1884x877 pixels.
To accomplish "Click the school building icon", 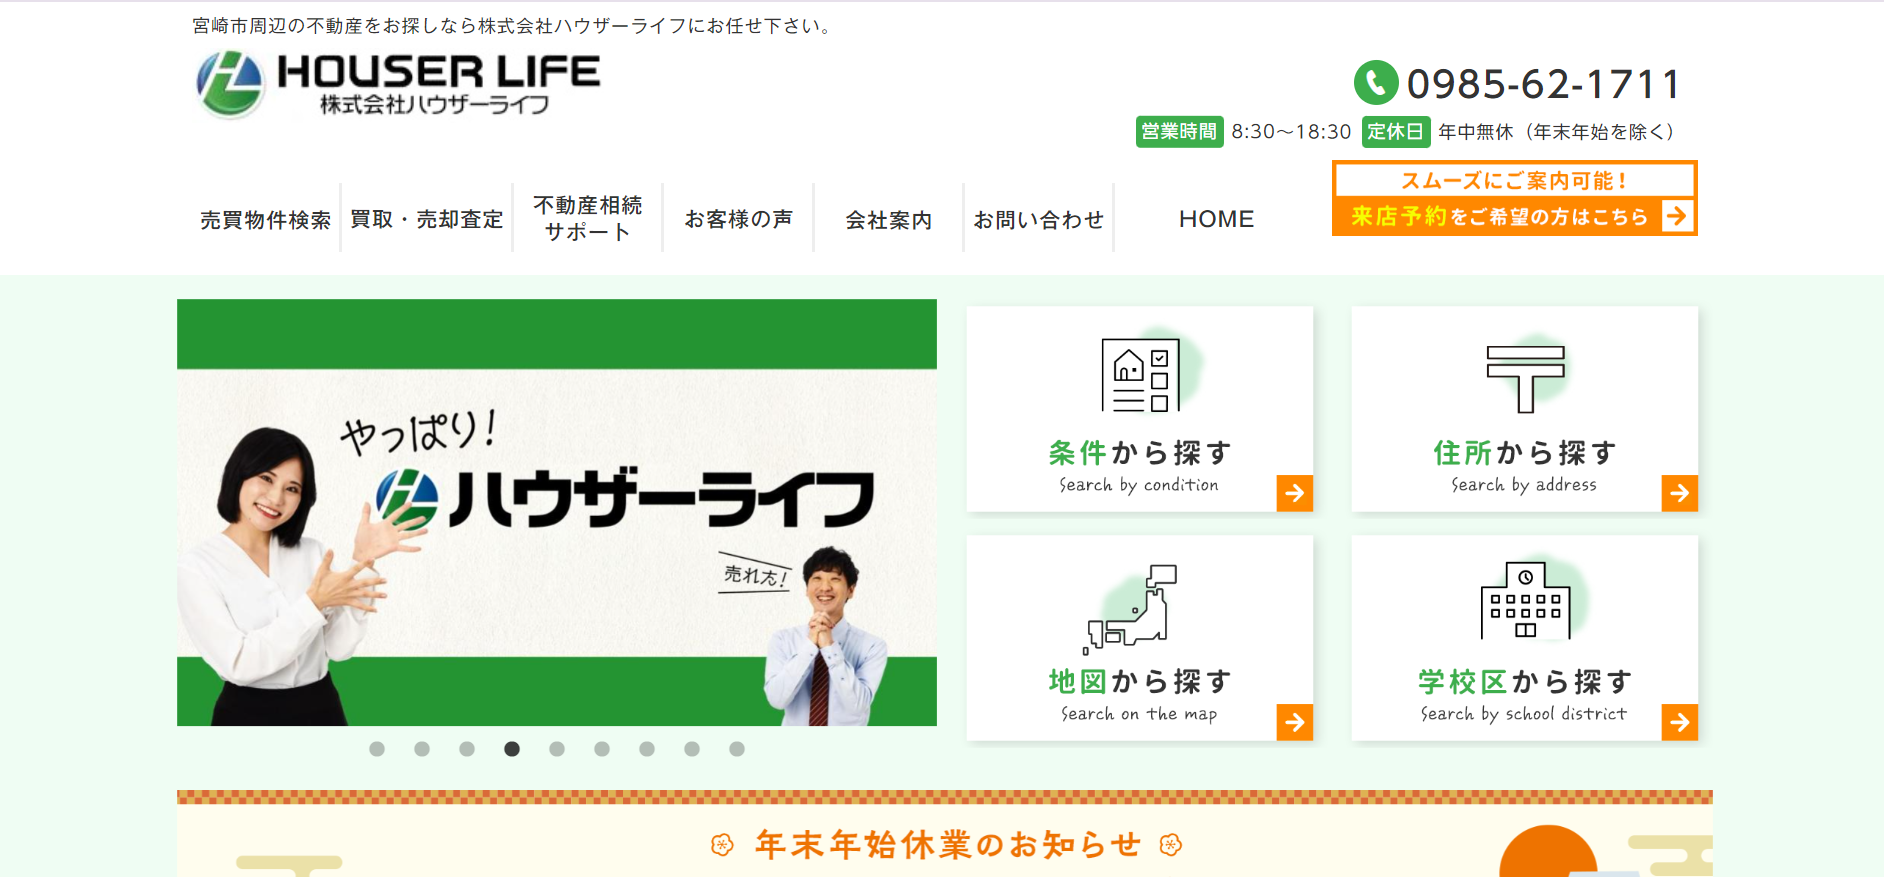I will 1525,600.
